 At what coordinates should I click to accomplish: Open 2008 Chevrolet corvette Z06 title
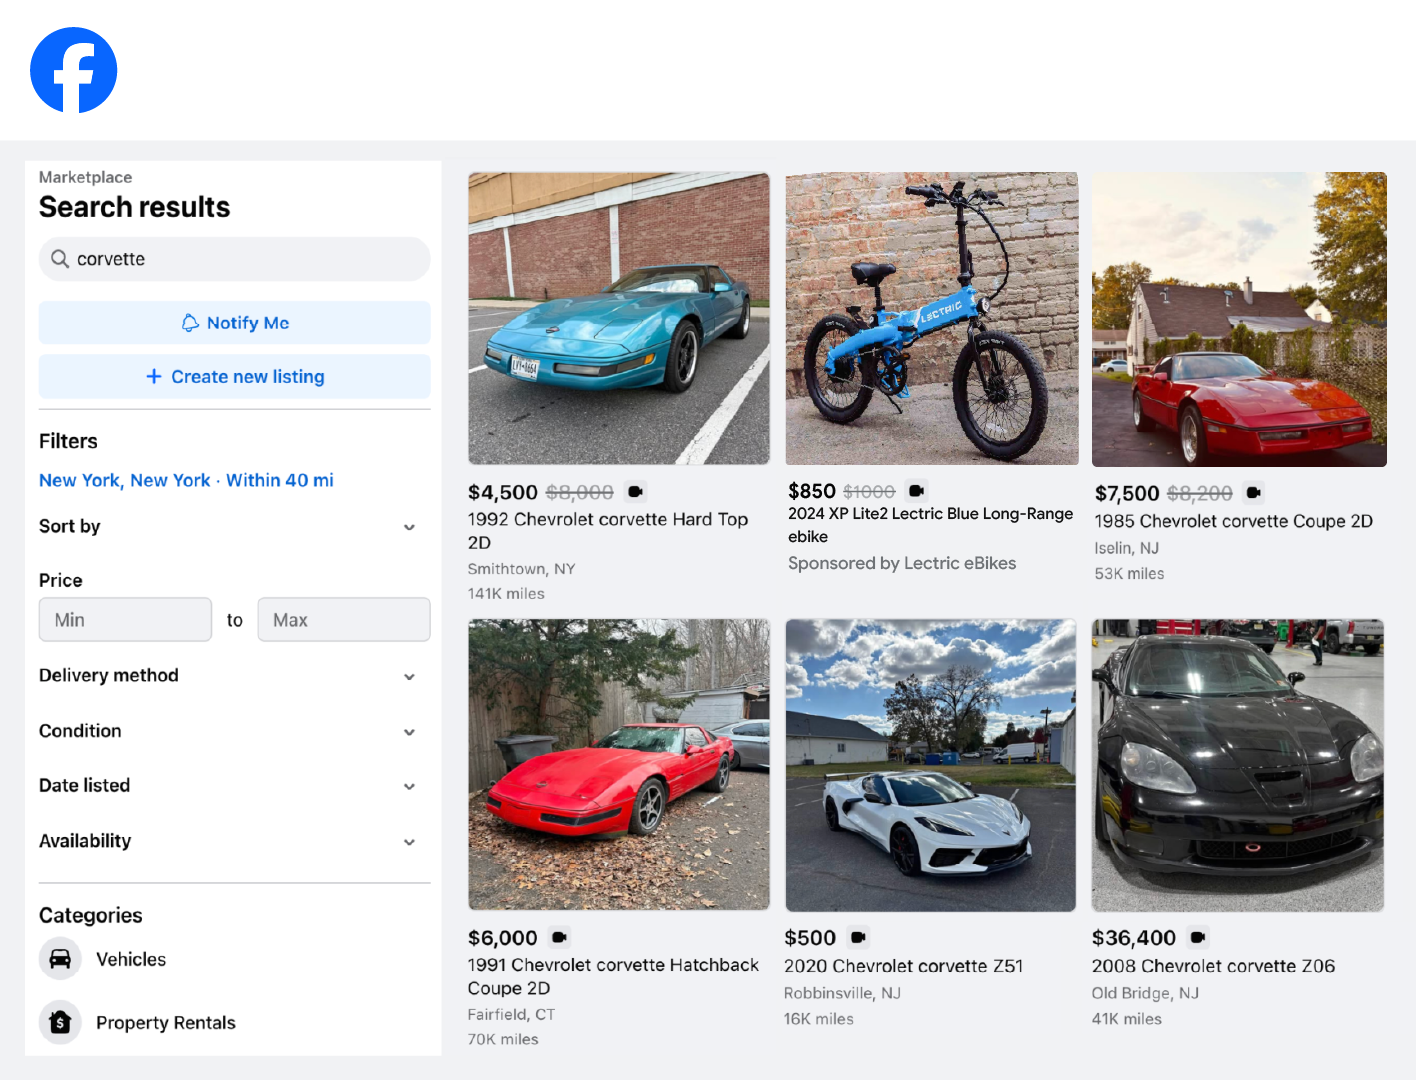tap(1214, 966)
